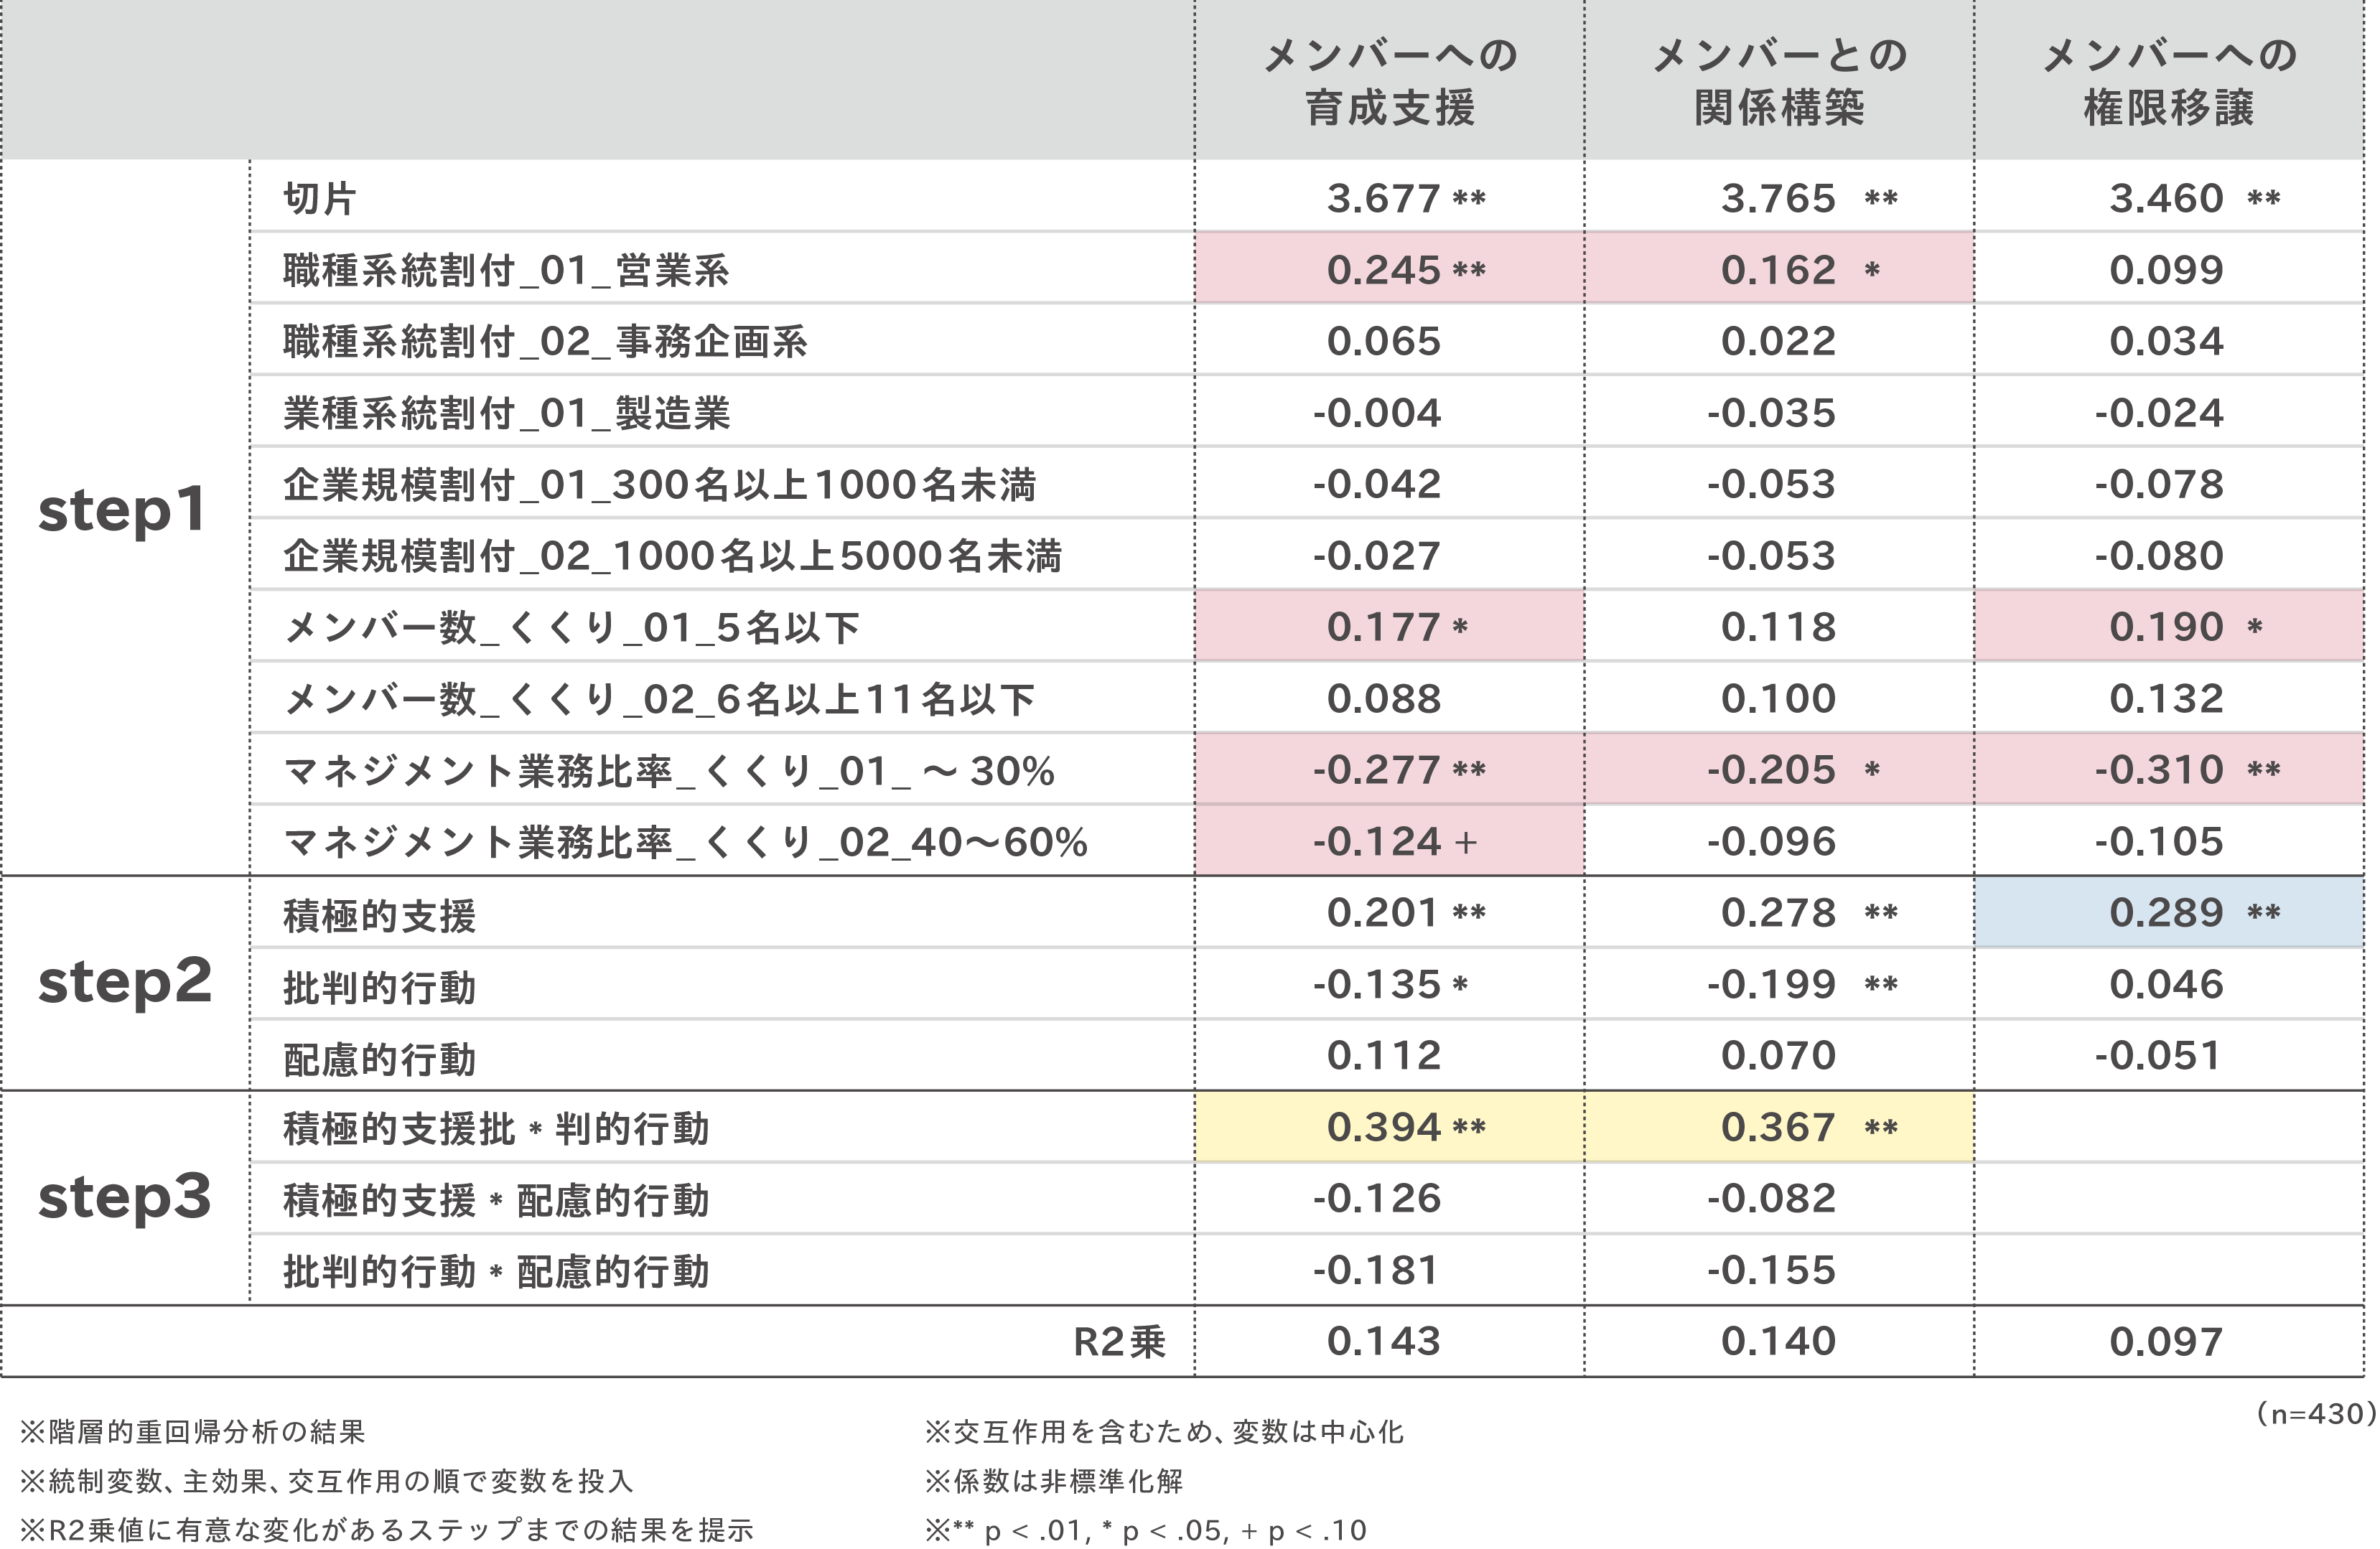Viewport: 2380px width, 1549px height.
Task: Click the (n=430) sample size note
Action: (x=2315, y=1413)
